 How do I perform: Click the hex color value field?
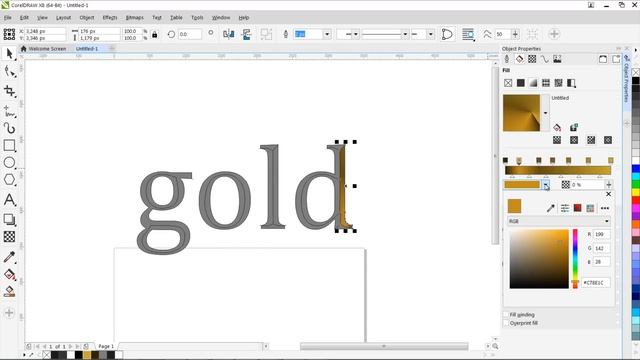(x=596, y=282)
